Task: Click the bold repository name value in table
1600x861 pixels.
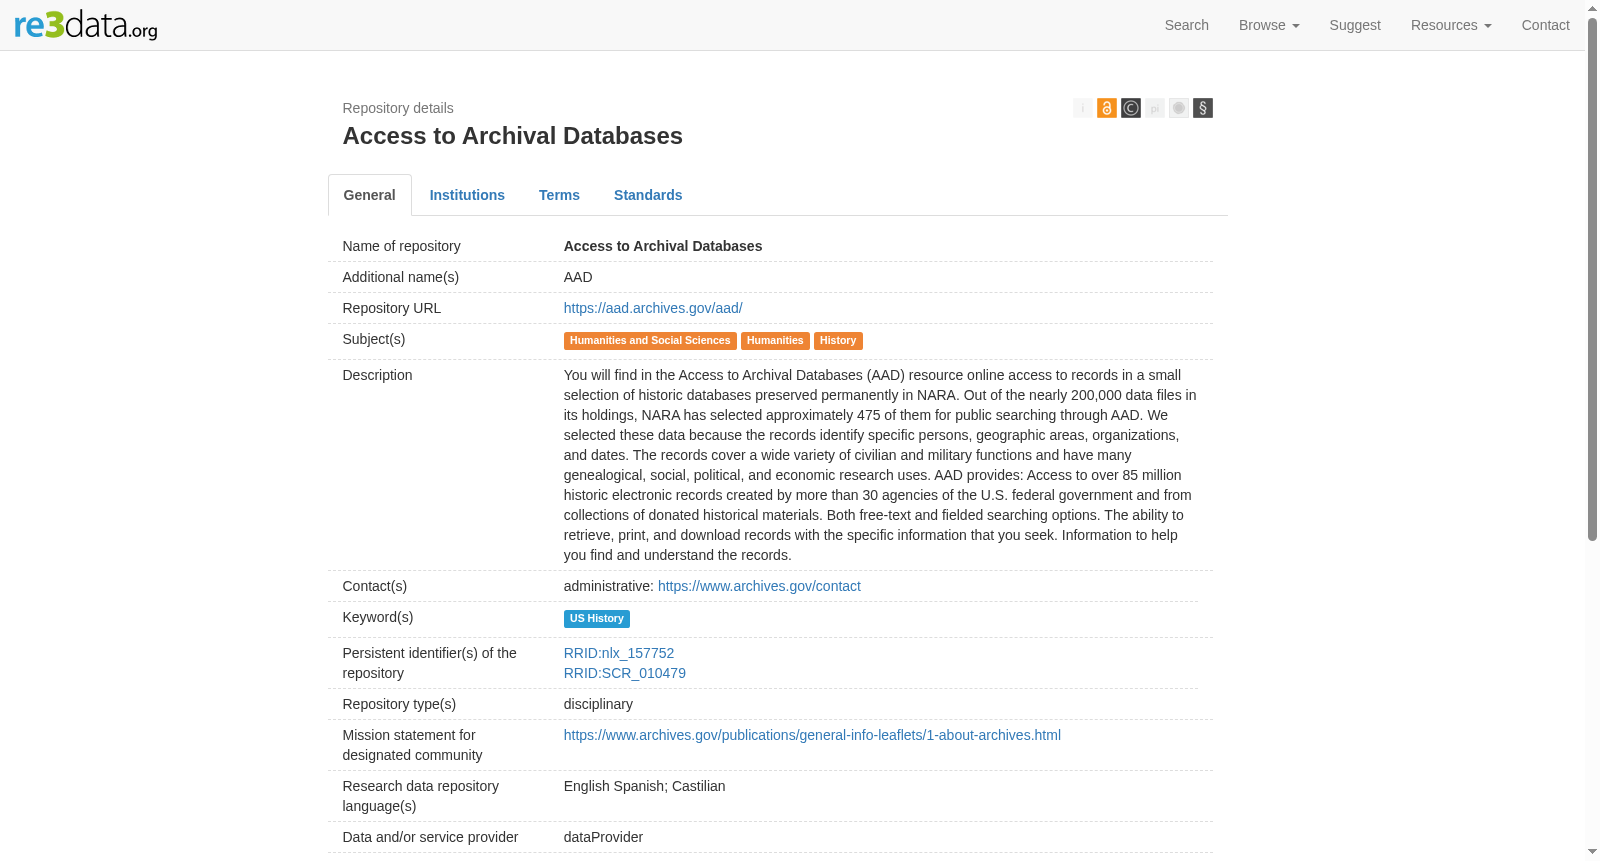Action: tap(663, 246)
